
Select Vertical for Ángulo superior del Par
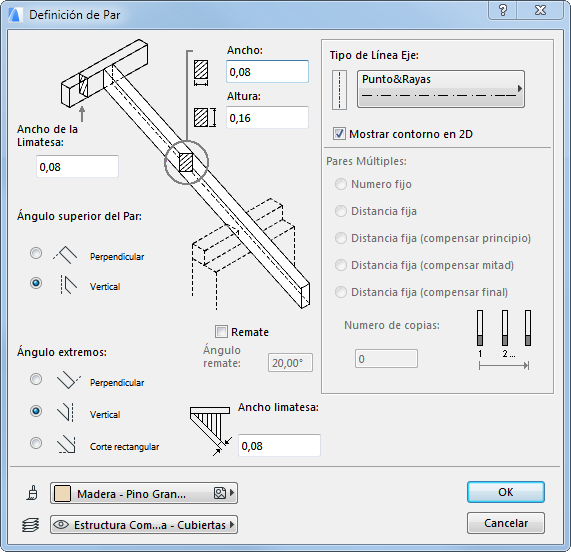point(36,283)
